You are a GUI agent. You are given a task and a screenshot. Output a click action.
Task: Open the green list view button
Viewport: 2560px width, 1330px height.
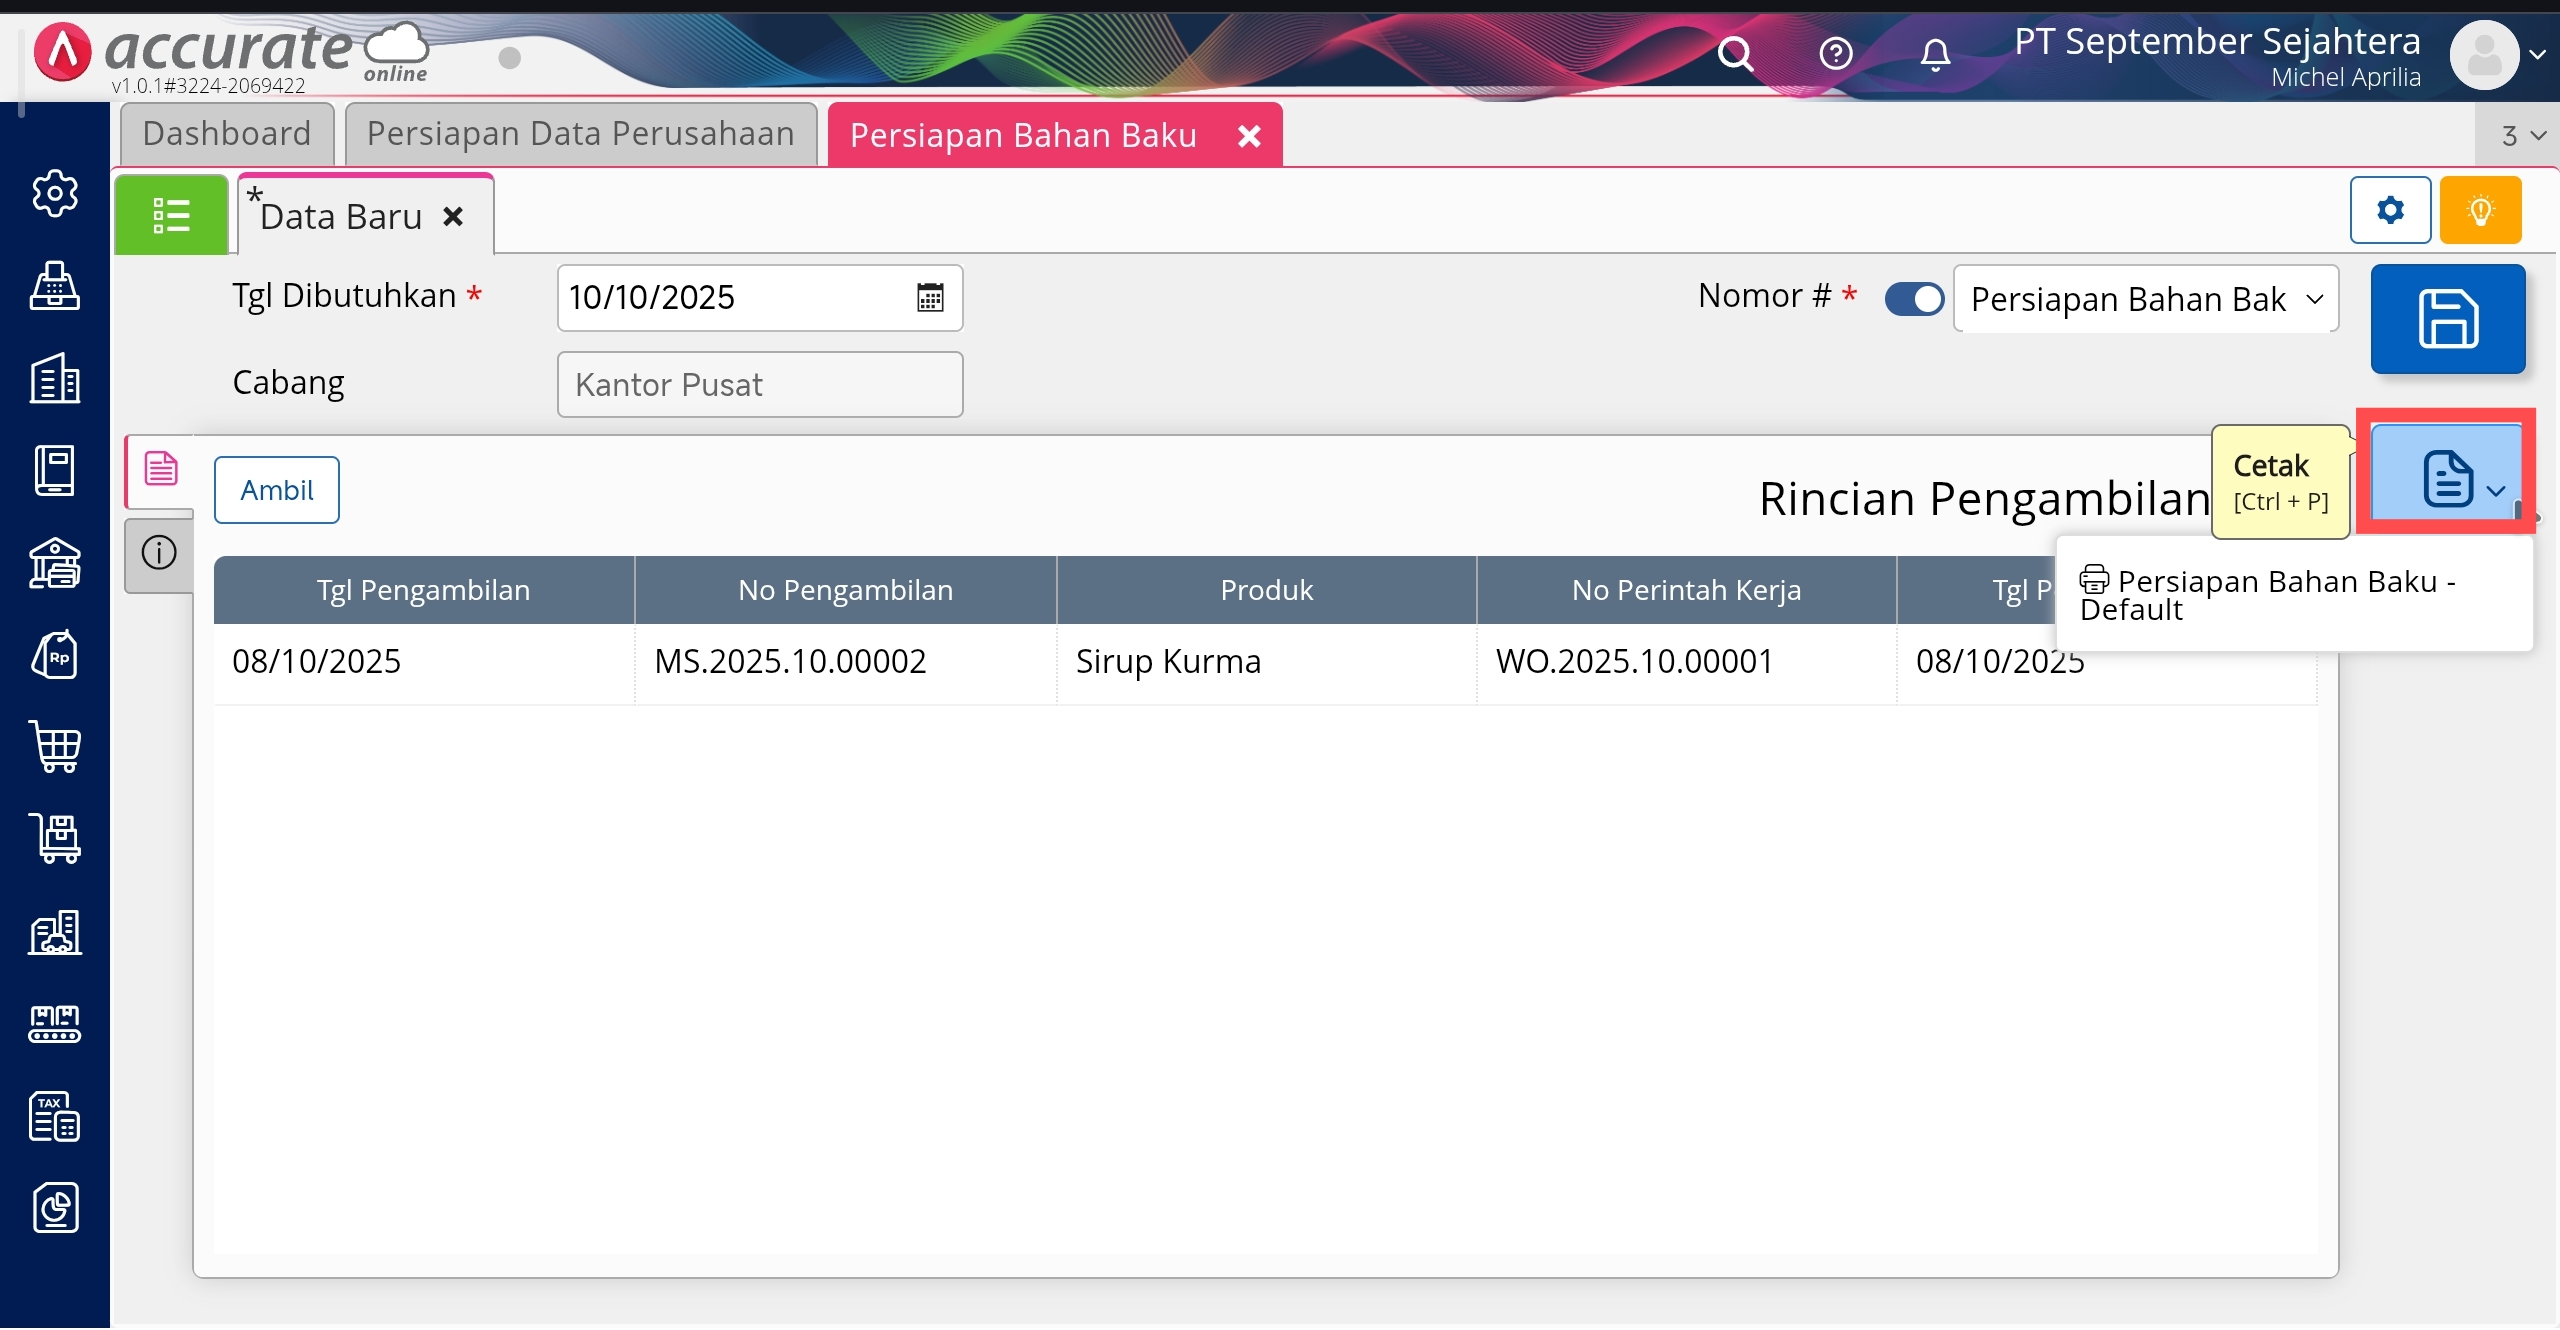pyautogui.click(x=171, y=215)
